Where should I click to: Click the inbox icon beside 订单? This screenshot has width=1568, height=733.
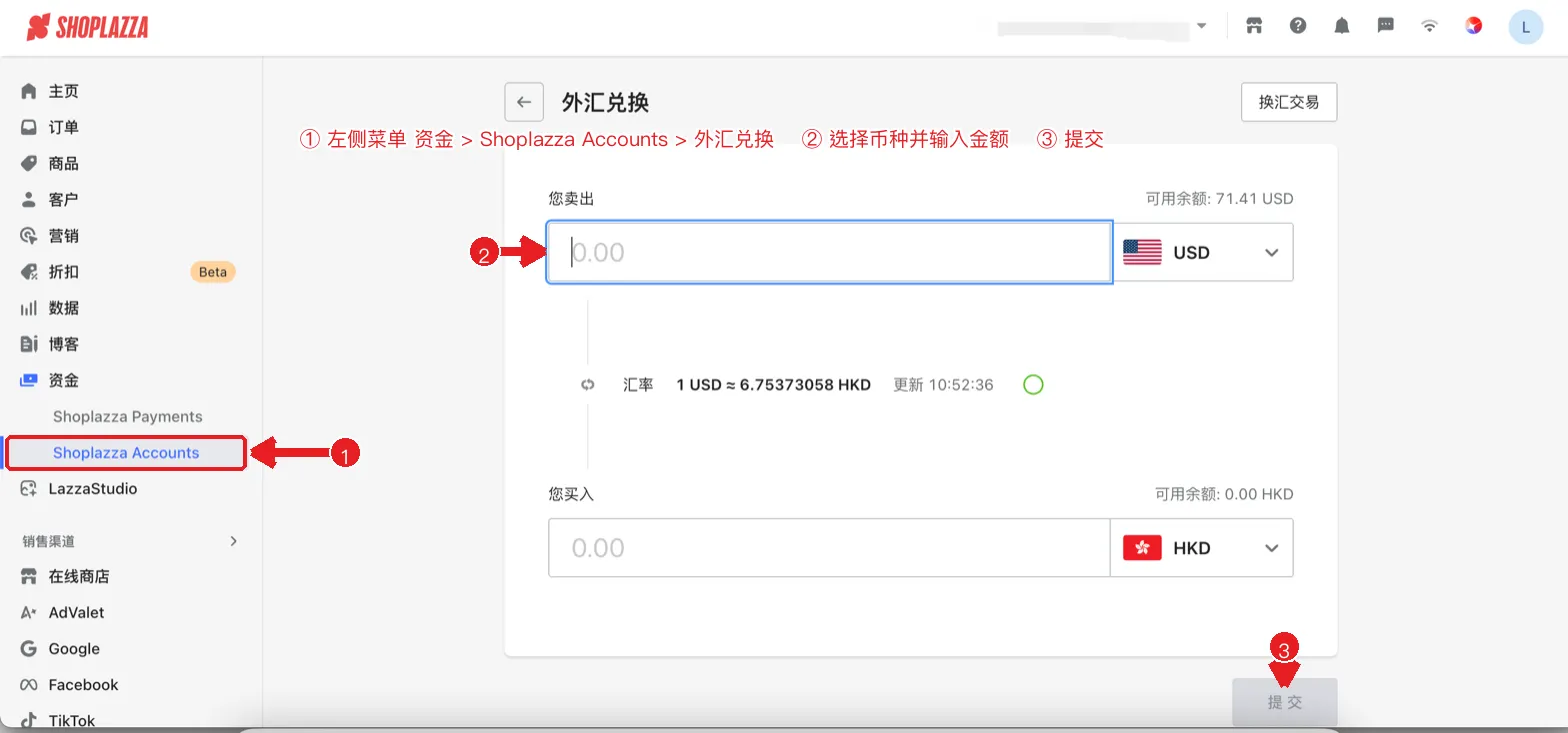click(x=29, y=127)
